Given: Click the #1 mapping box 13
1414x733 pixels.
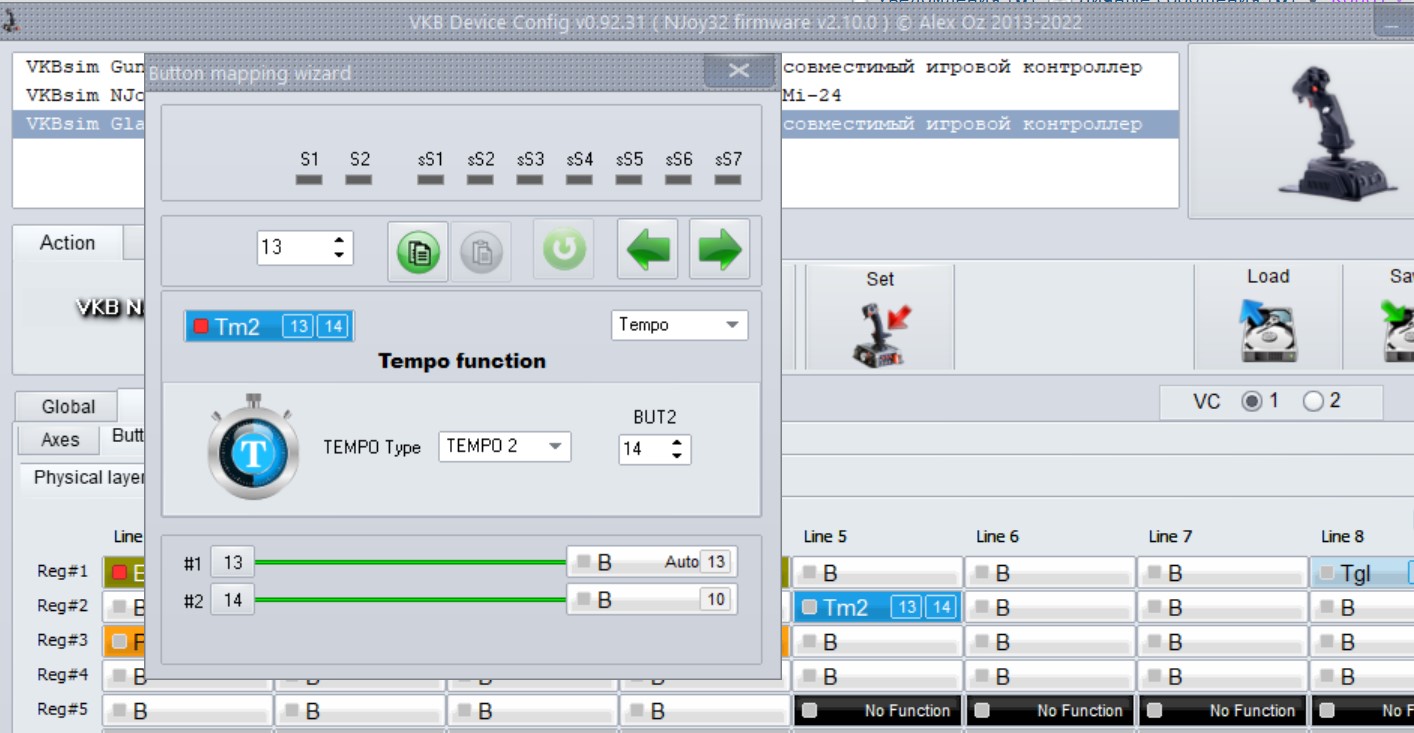Looking at the screenshot, I should pyautogui.click(x=233, y=563).
